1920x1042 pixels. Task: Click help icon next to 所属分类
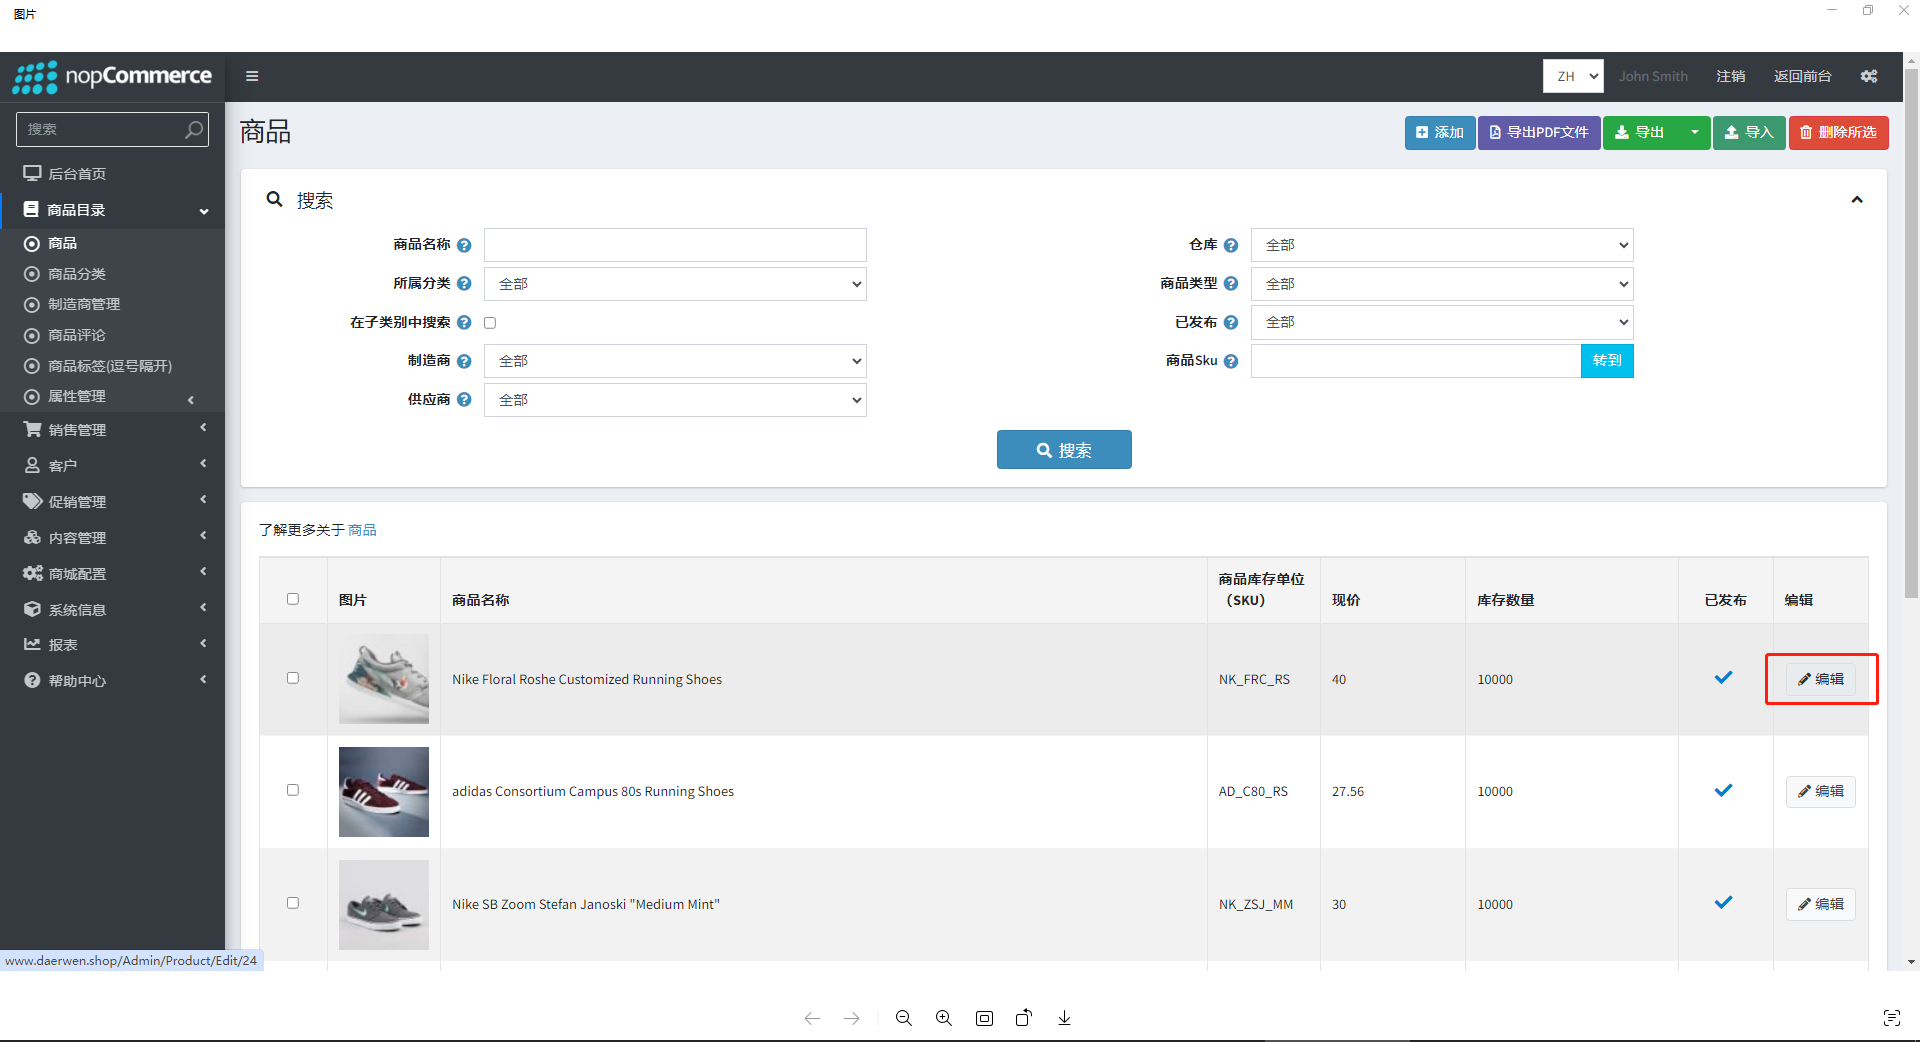point(464,284)
